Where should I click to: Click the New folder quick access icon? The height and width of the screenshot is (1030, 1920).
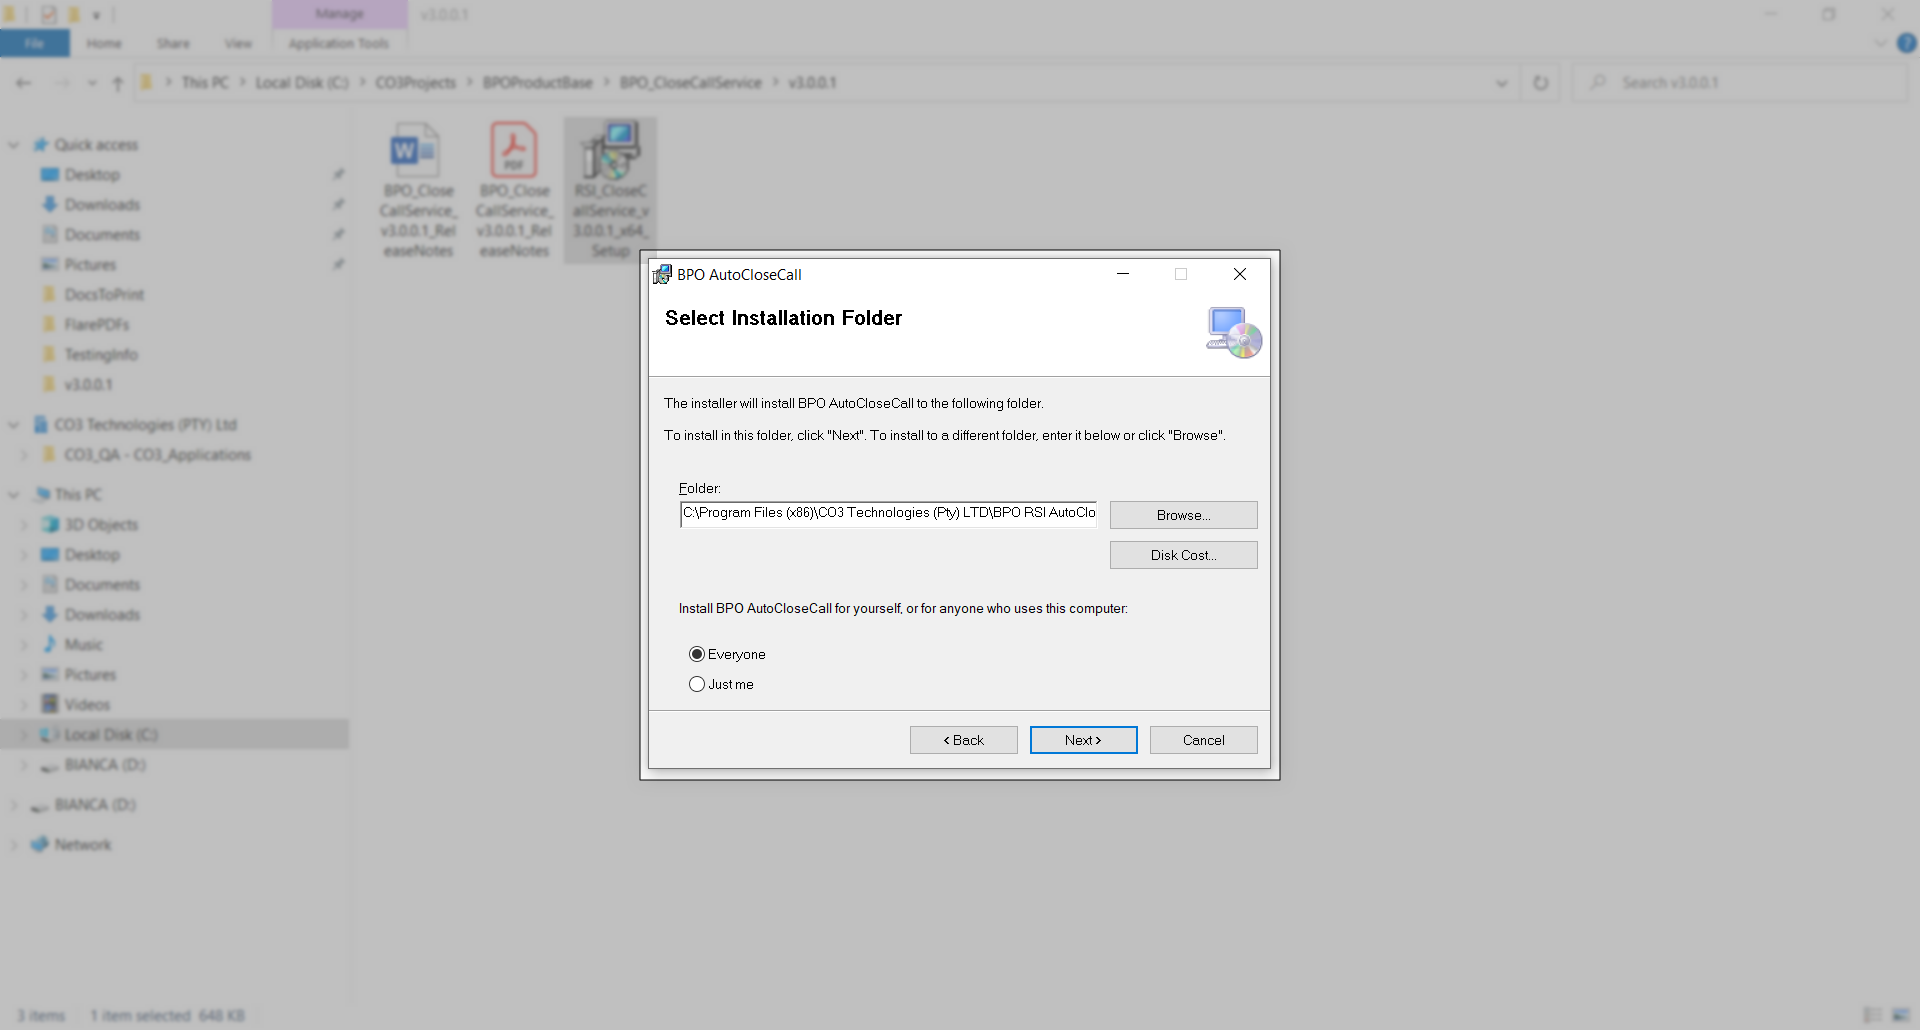point(73,14)
